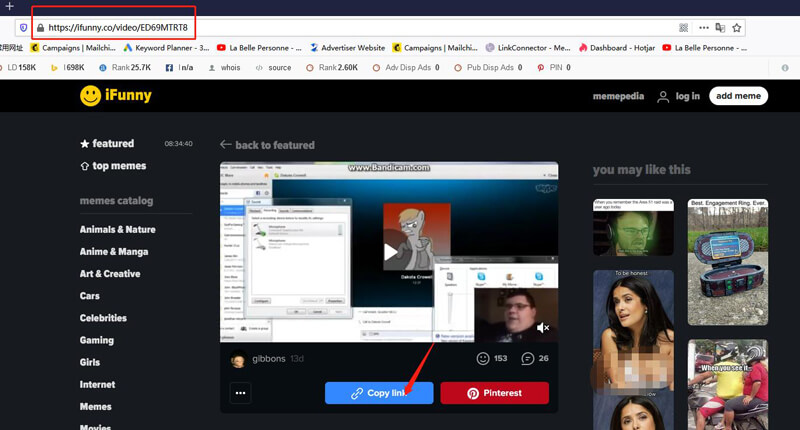
Task: Open Keyword Planner bookmark
Action: point(166,47)
